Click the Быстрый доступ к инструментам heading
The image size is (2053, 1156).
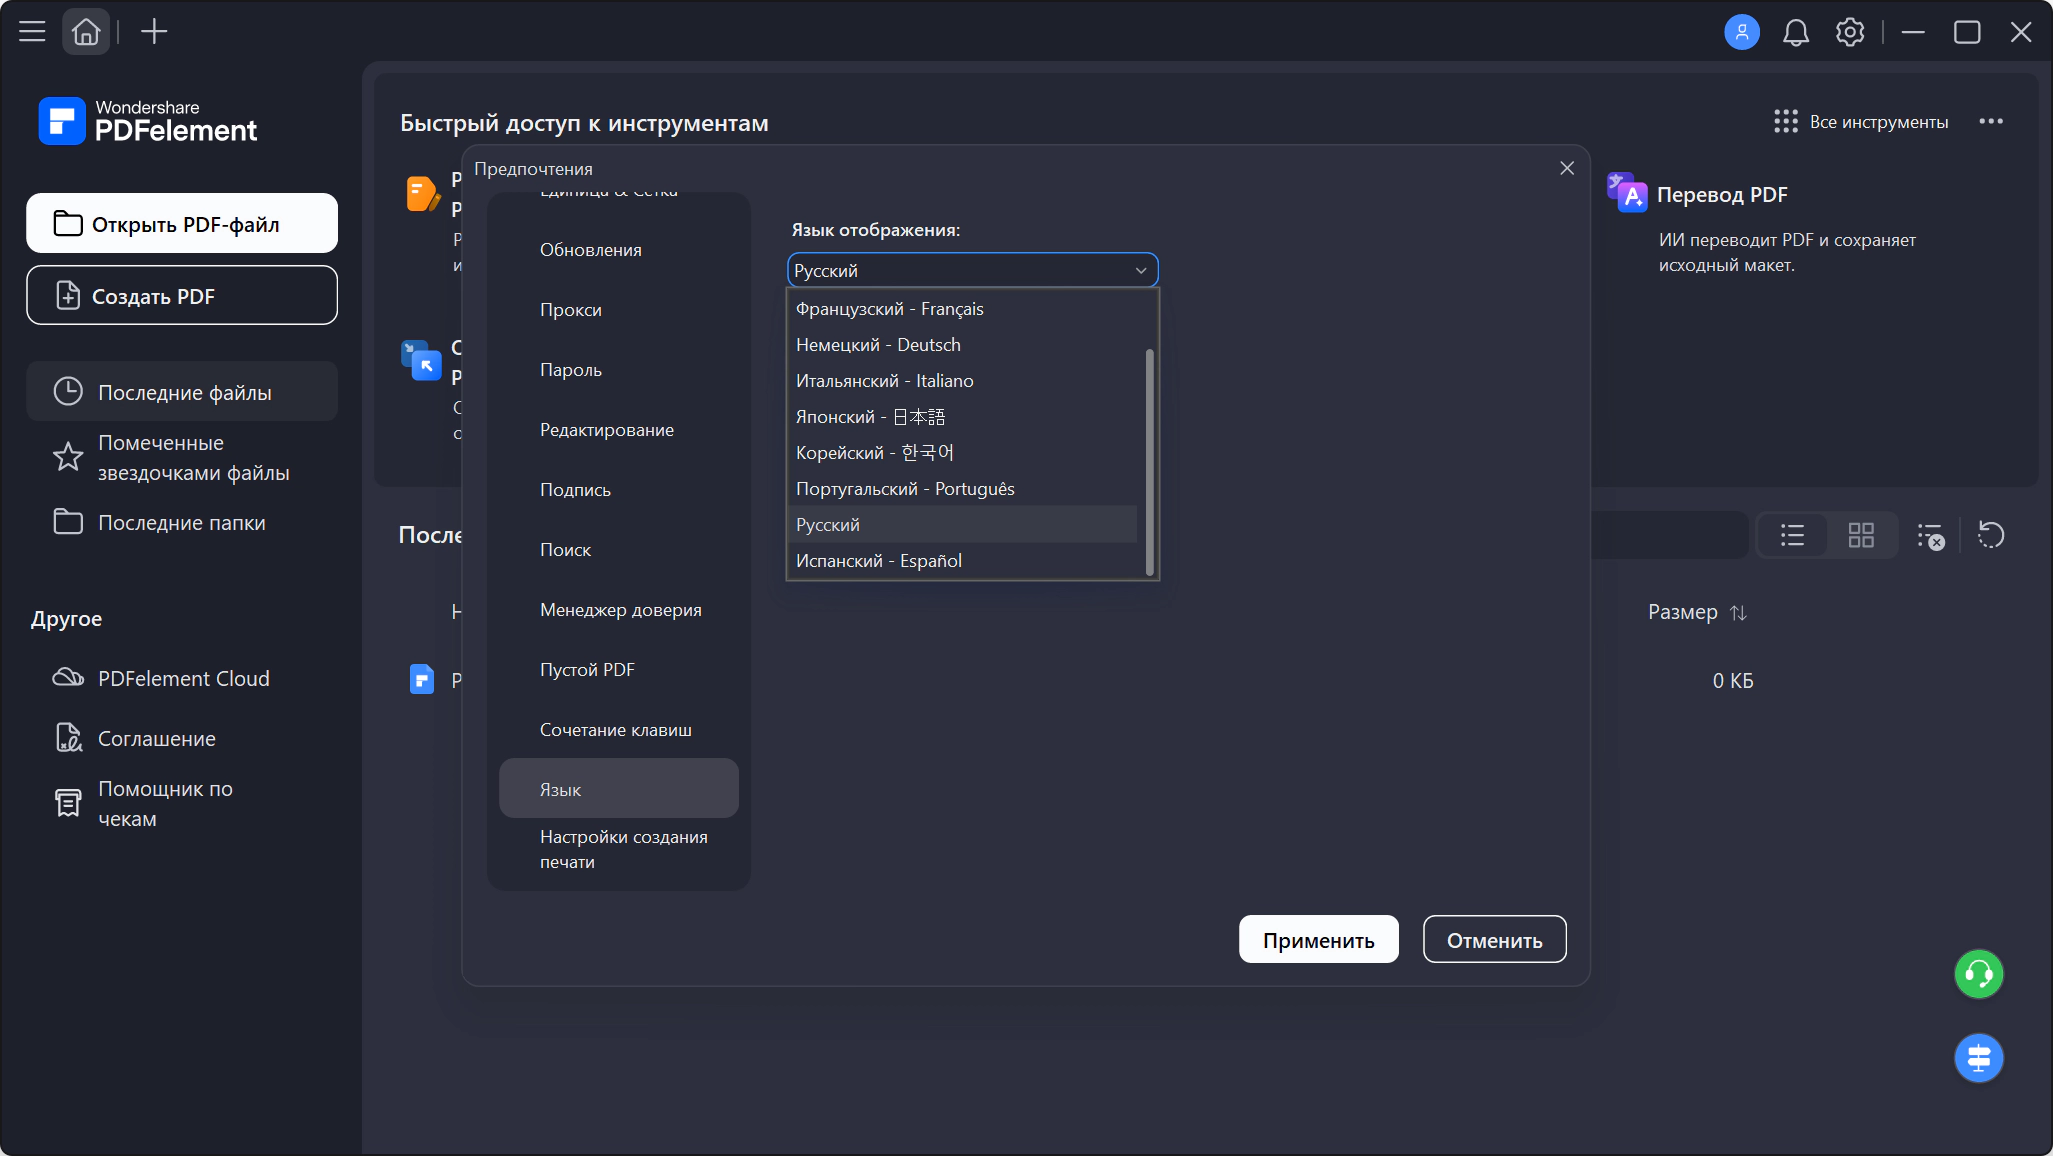[x=584, y=123]
